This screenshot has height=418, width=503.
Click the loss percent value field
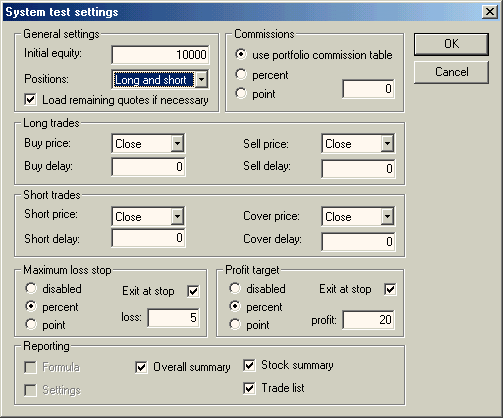point(173,318)
